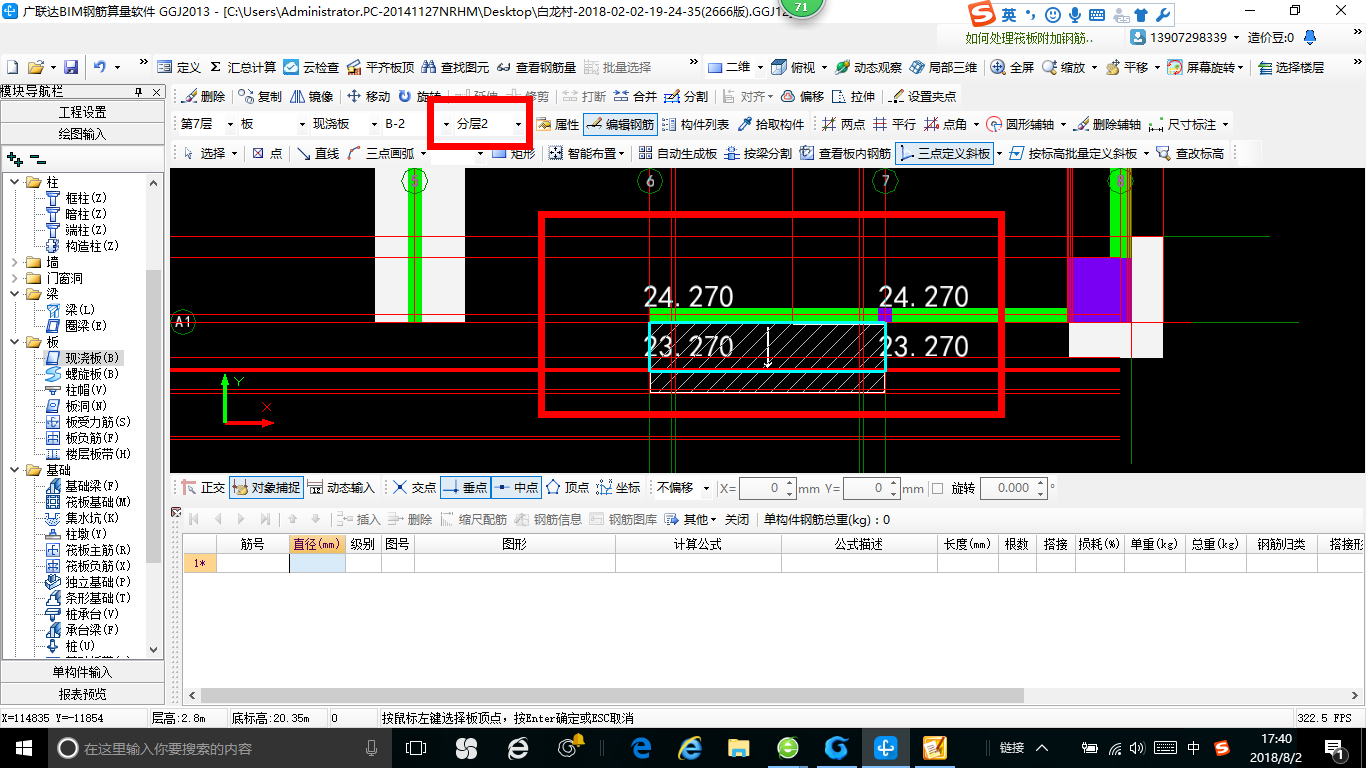Click the New file icon
Viewport: 1366px width, 768px height.
13,67
